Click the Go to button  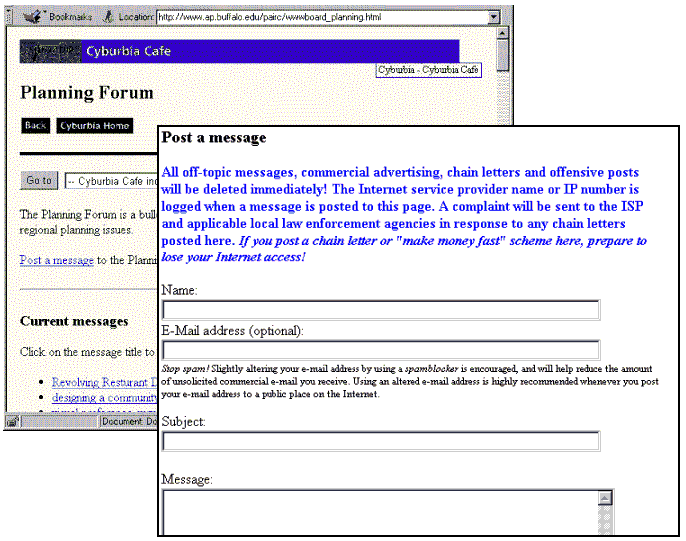[x=39, y=181]
